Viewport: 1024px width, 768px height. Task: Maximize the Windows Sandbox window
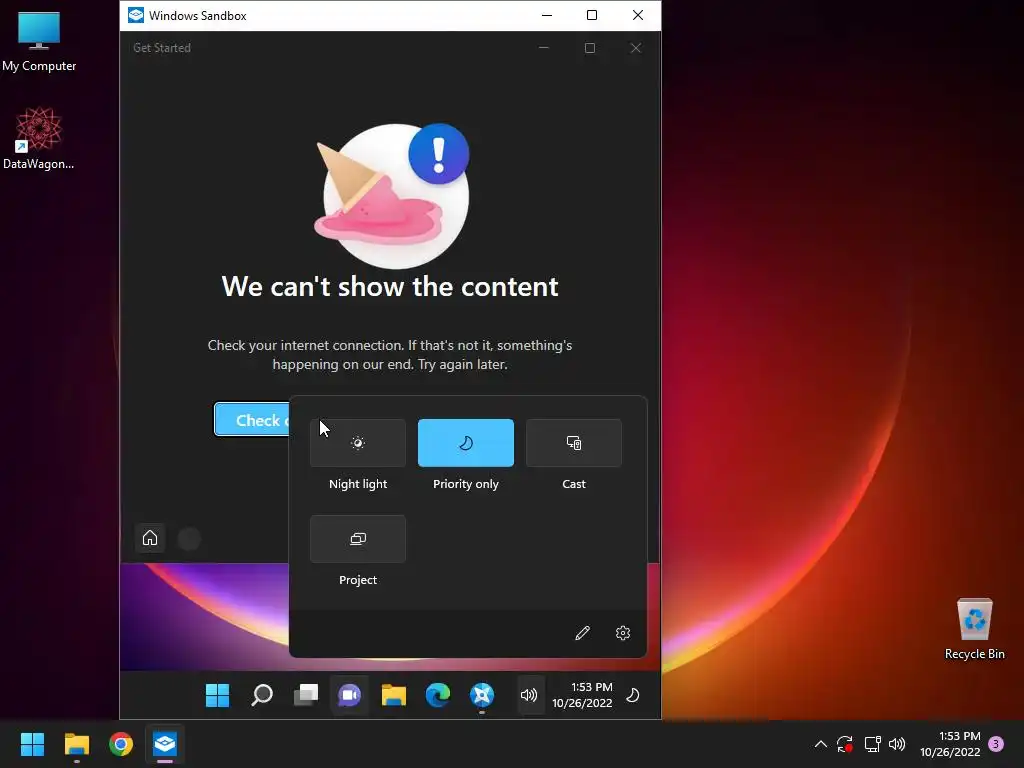(x=592, y=15)
